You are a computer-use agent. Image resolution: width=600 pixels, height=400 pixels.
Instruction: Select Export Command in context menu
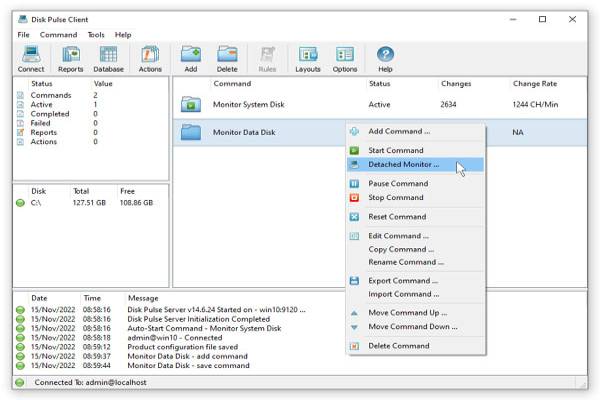[403, 281]
